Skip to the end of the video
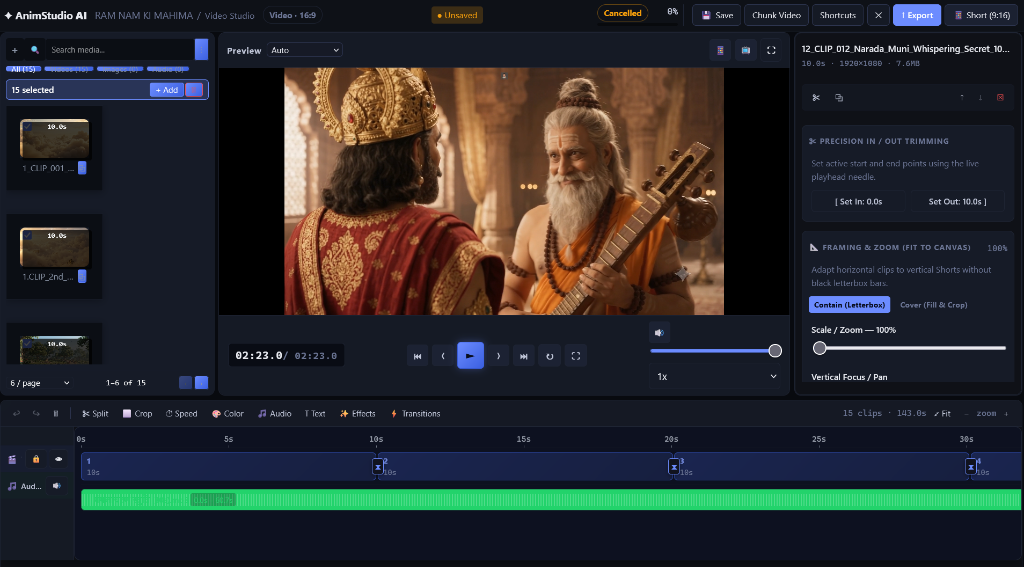Viewport: 1024px width, 567px height. pos(523,356)
